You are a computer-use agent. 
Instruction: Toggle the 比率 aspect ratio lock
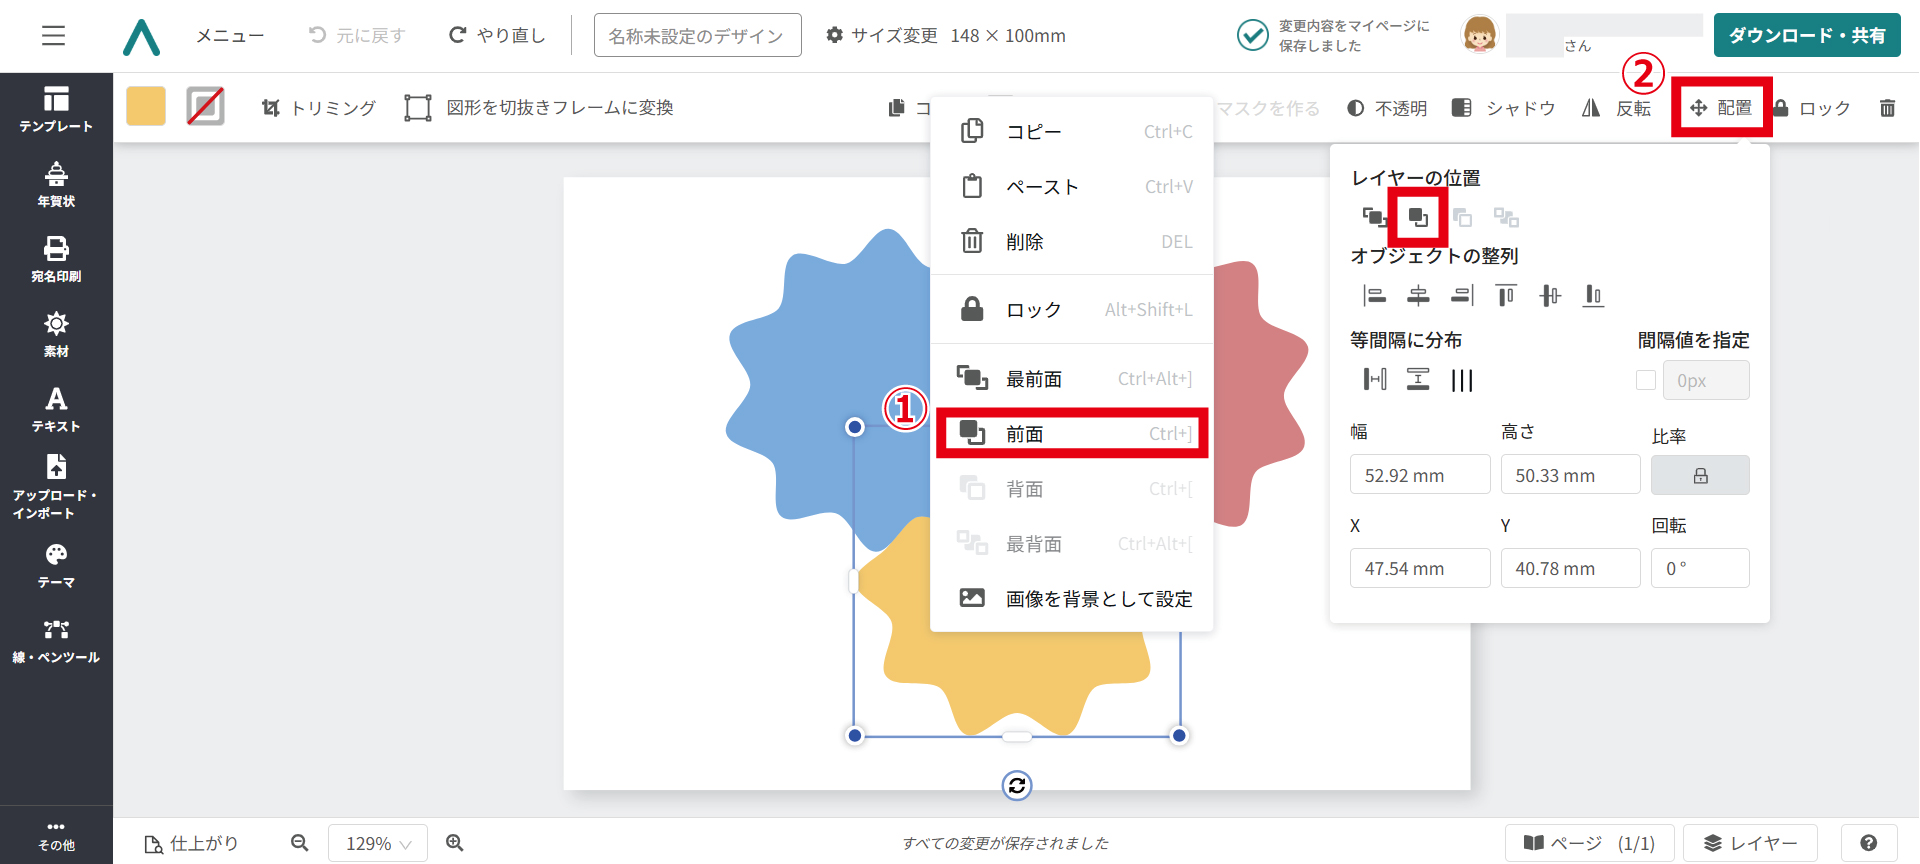coord(1699,475)
